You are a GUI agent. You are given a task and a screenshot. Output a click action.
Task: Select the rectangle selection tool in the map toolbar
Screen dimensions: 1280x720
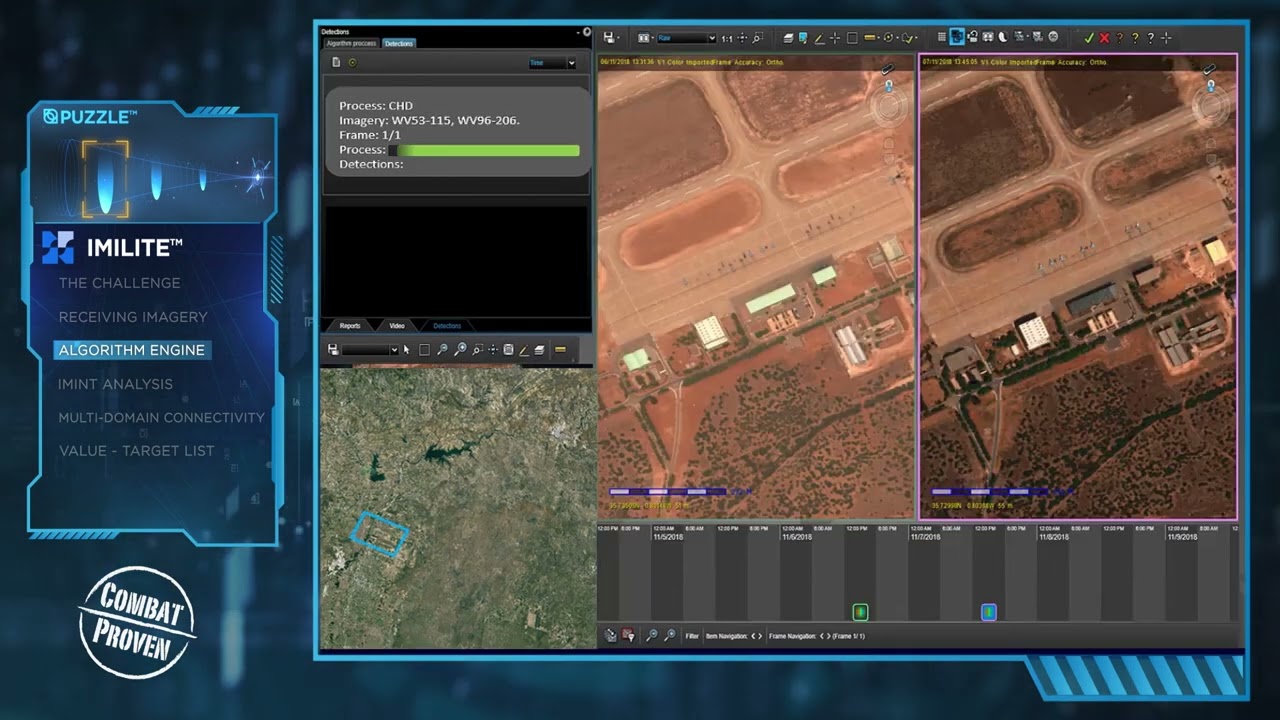424,350
